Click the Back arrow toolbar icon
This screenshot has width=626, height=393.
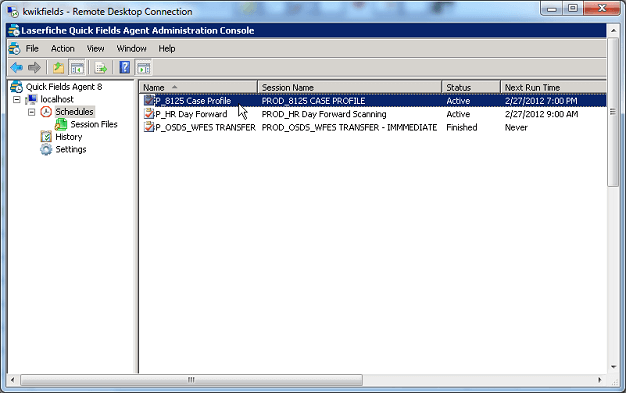(16, 67)
